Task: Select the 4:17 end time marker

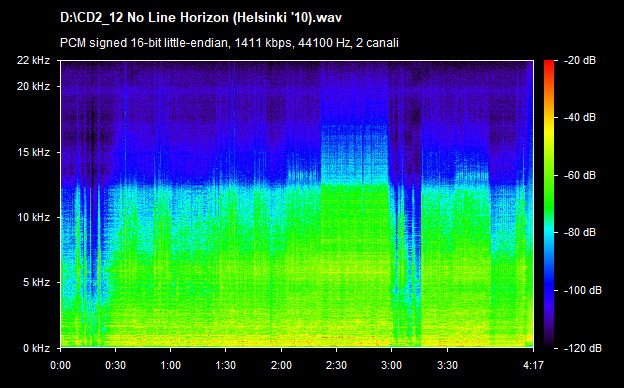Action: point(533,365)
